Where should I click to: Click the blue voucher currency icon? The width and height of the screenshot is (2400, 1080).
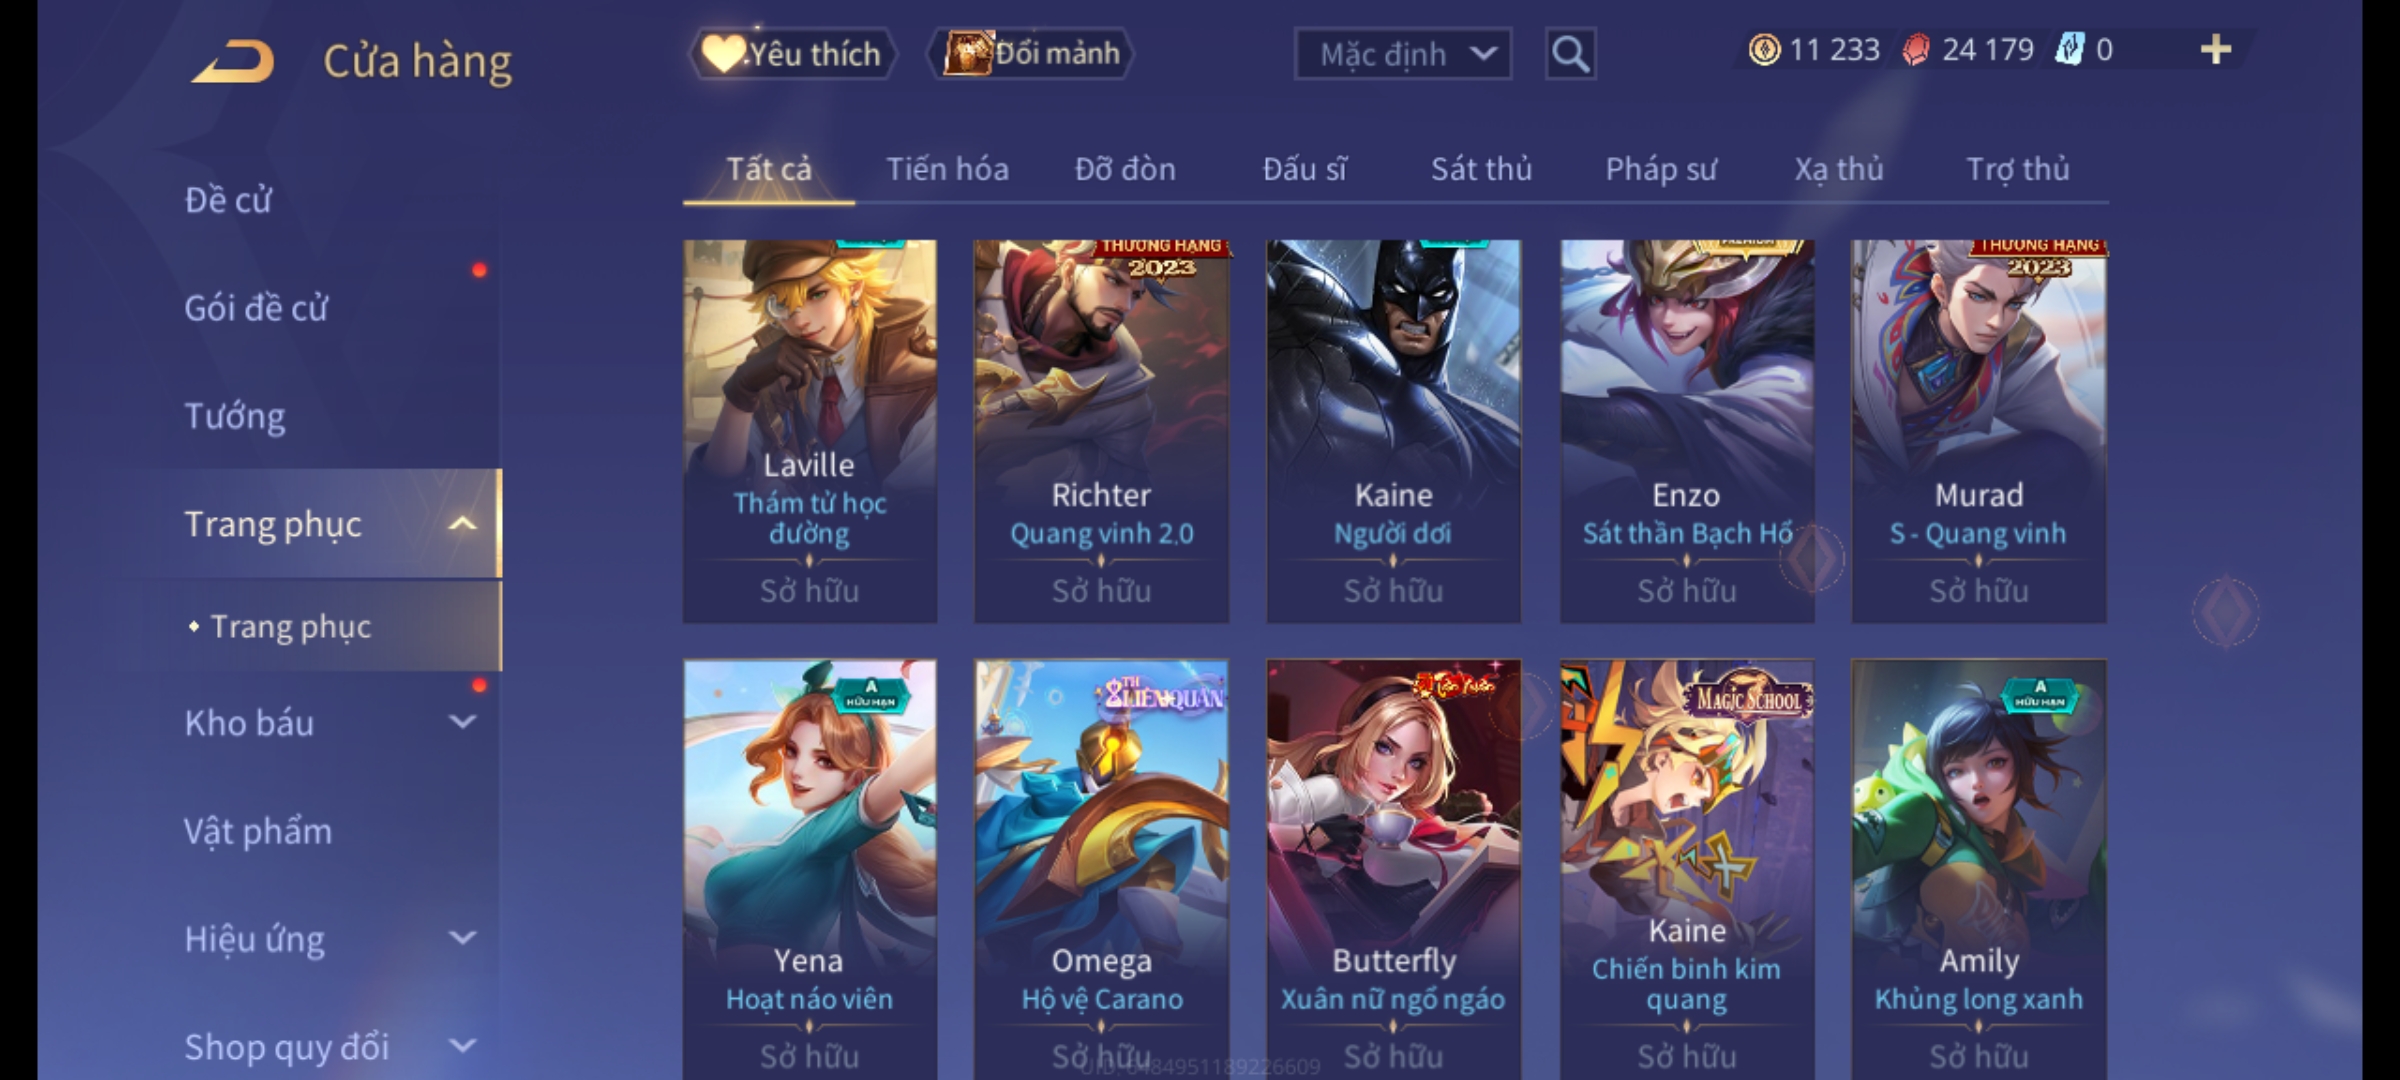(x=2069, y=49)
